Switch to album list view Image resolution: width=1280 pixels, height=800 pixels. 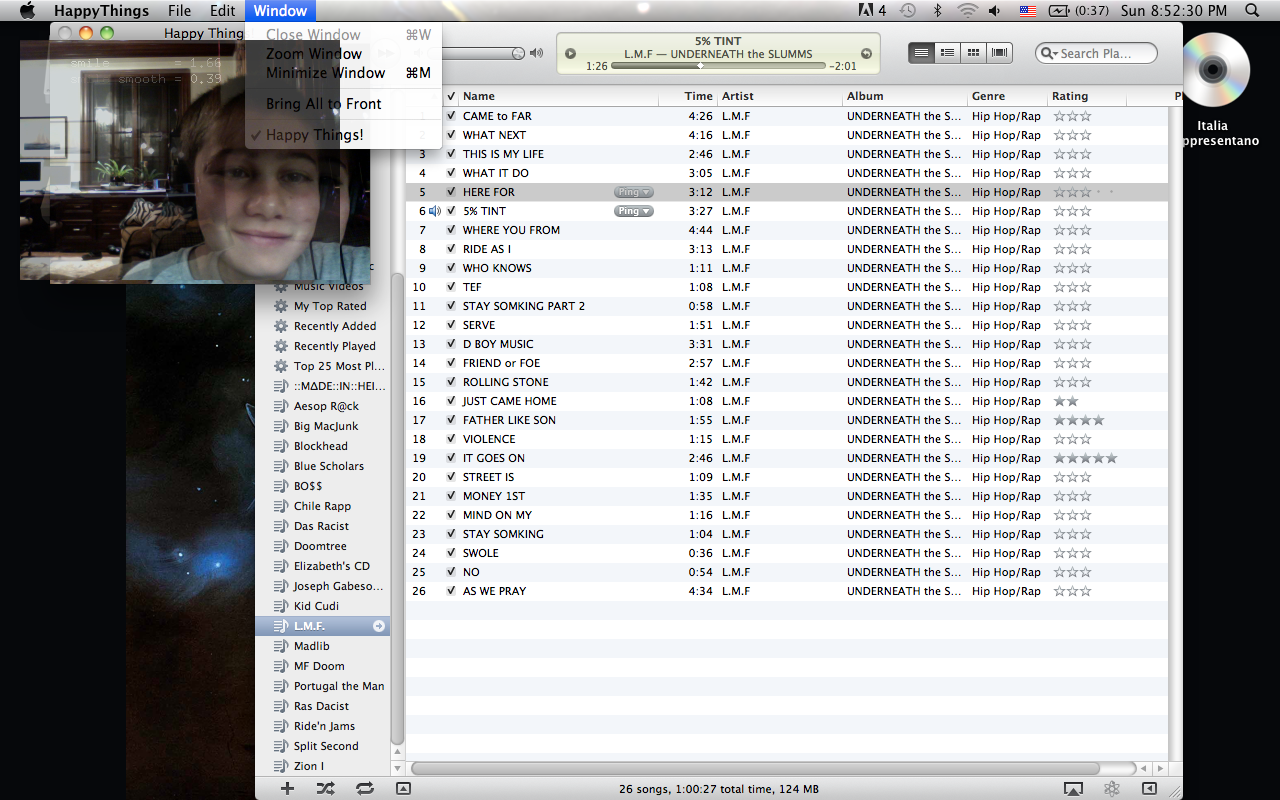click(947, 52)
